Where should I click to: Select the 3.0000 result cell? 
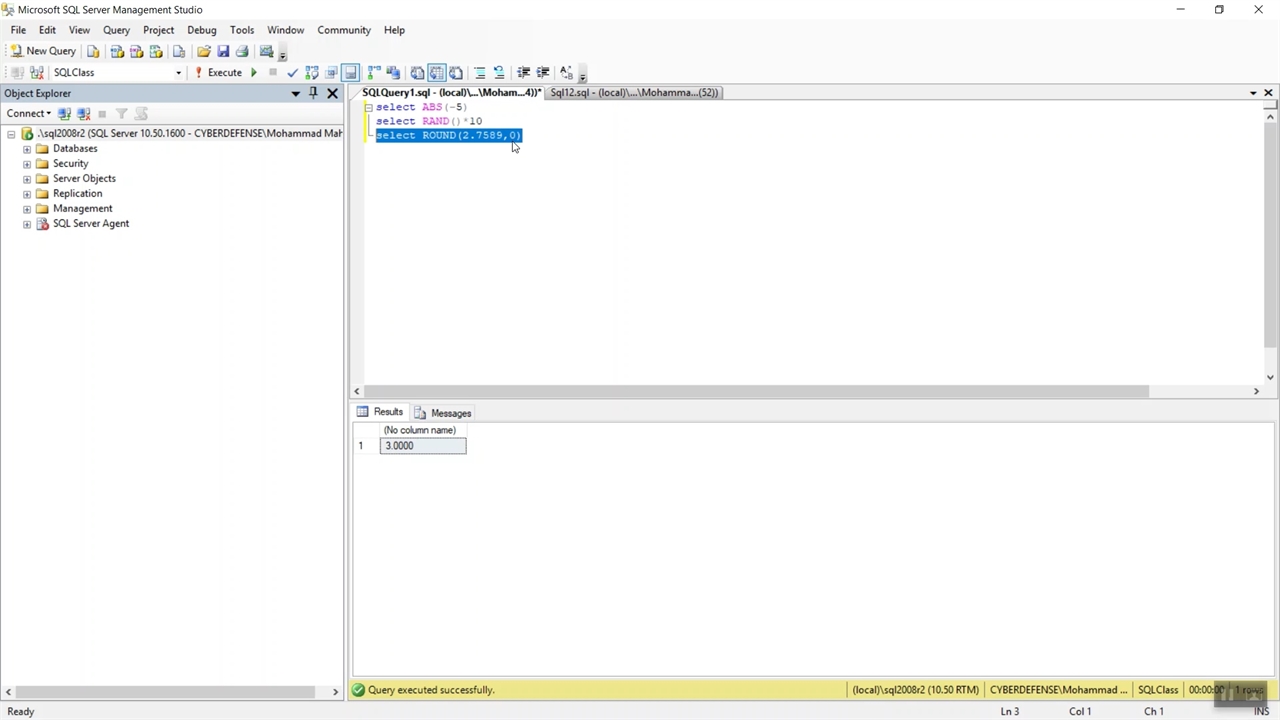tap(422, 446)
